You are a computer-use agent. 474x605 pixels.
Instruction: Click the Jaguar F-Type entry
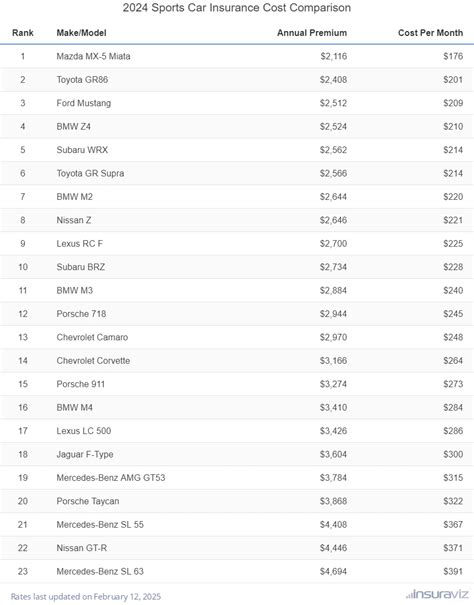tap(85, 455)
